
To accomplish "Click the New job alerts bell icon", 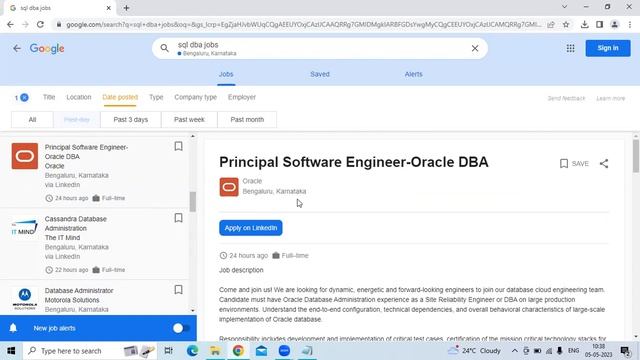I will coord(13,328).
